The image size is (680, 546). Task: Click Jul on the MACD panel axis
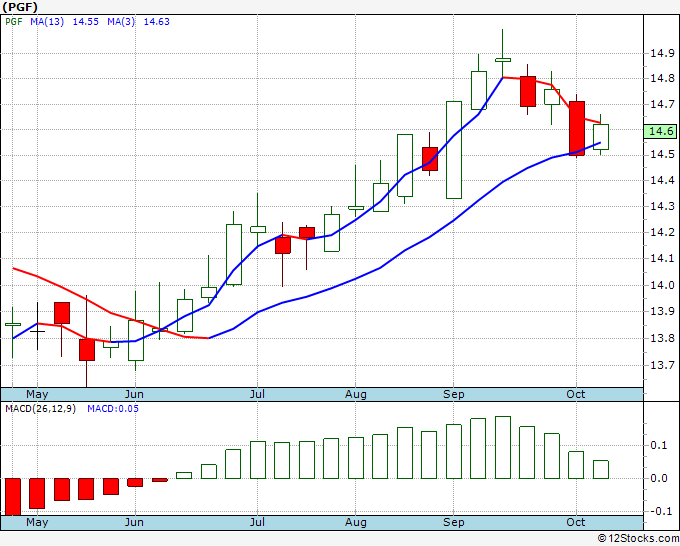coord(257,523)
